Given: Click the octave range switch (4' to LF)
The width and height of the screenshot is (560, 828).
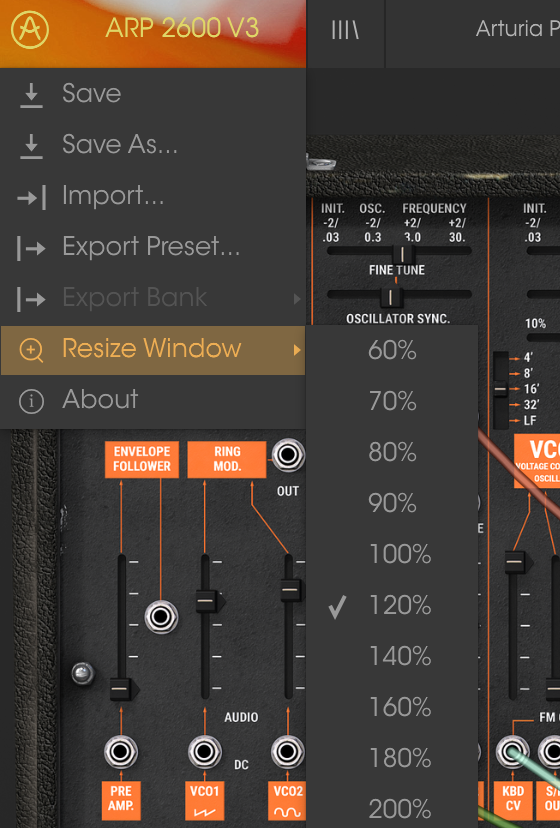Looking at the screenshot, I should pos(501,390).
